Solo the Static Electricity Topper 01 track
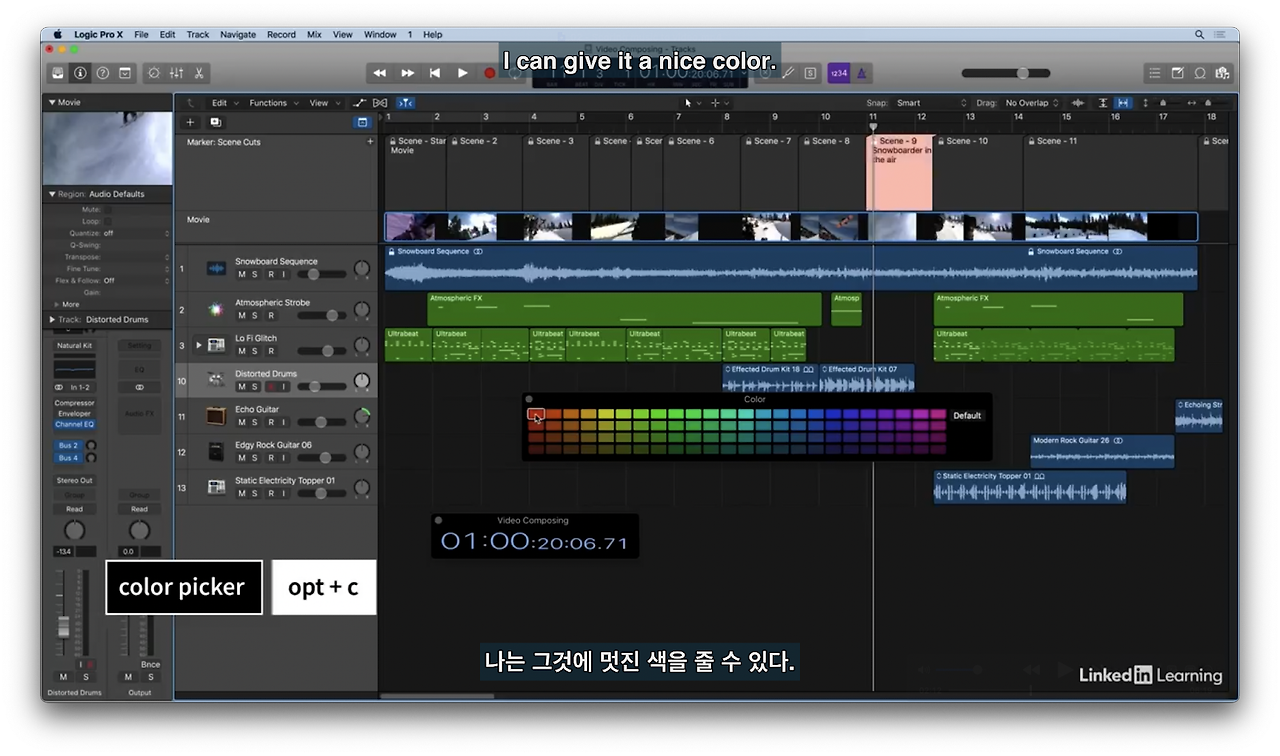The width and height of the screenshot is (1280, 756). pos(255,493)
